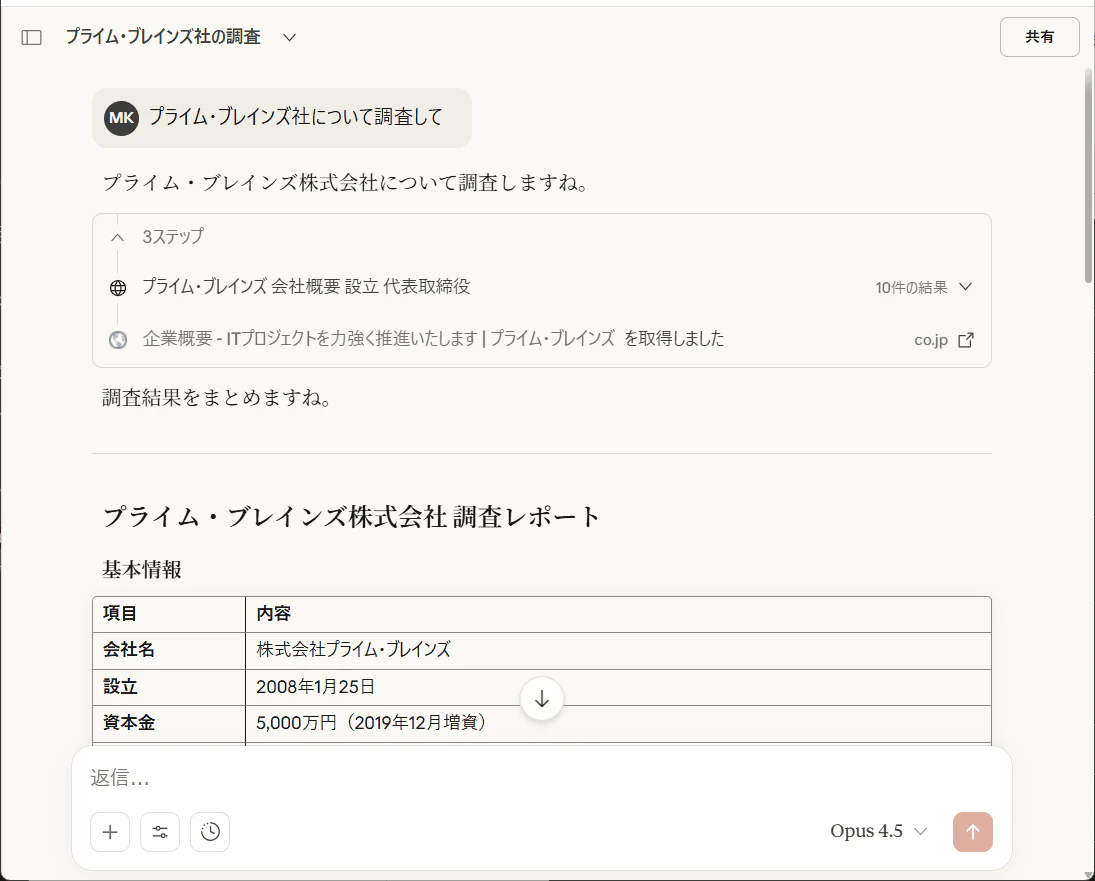1095x881 pixels.
Task: Open the Opus 4.5 model selector
Action: coord(878,831)
